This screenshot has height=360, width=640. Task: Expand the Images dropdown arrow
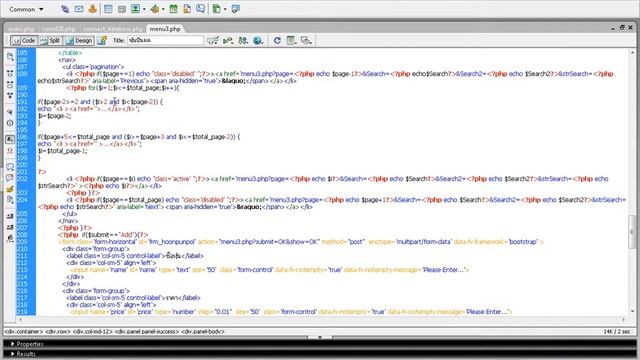click(x=144, y=9)
